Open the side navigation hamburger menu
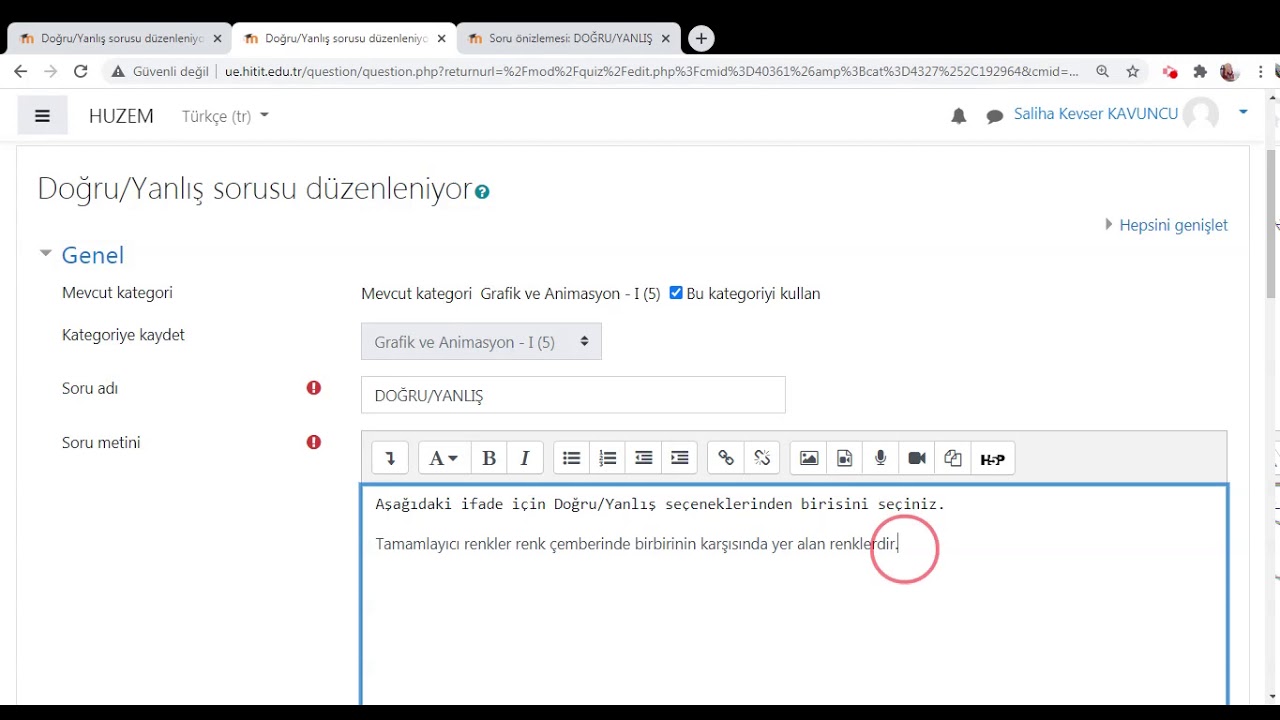 [42, 116]
